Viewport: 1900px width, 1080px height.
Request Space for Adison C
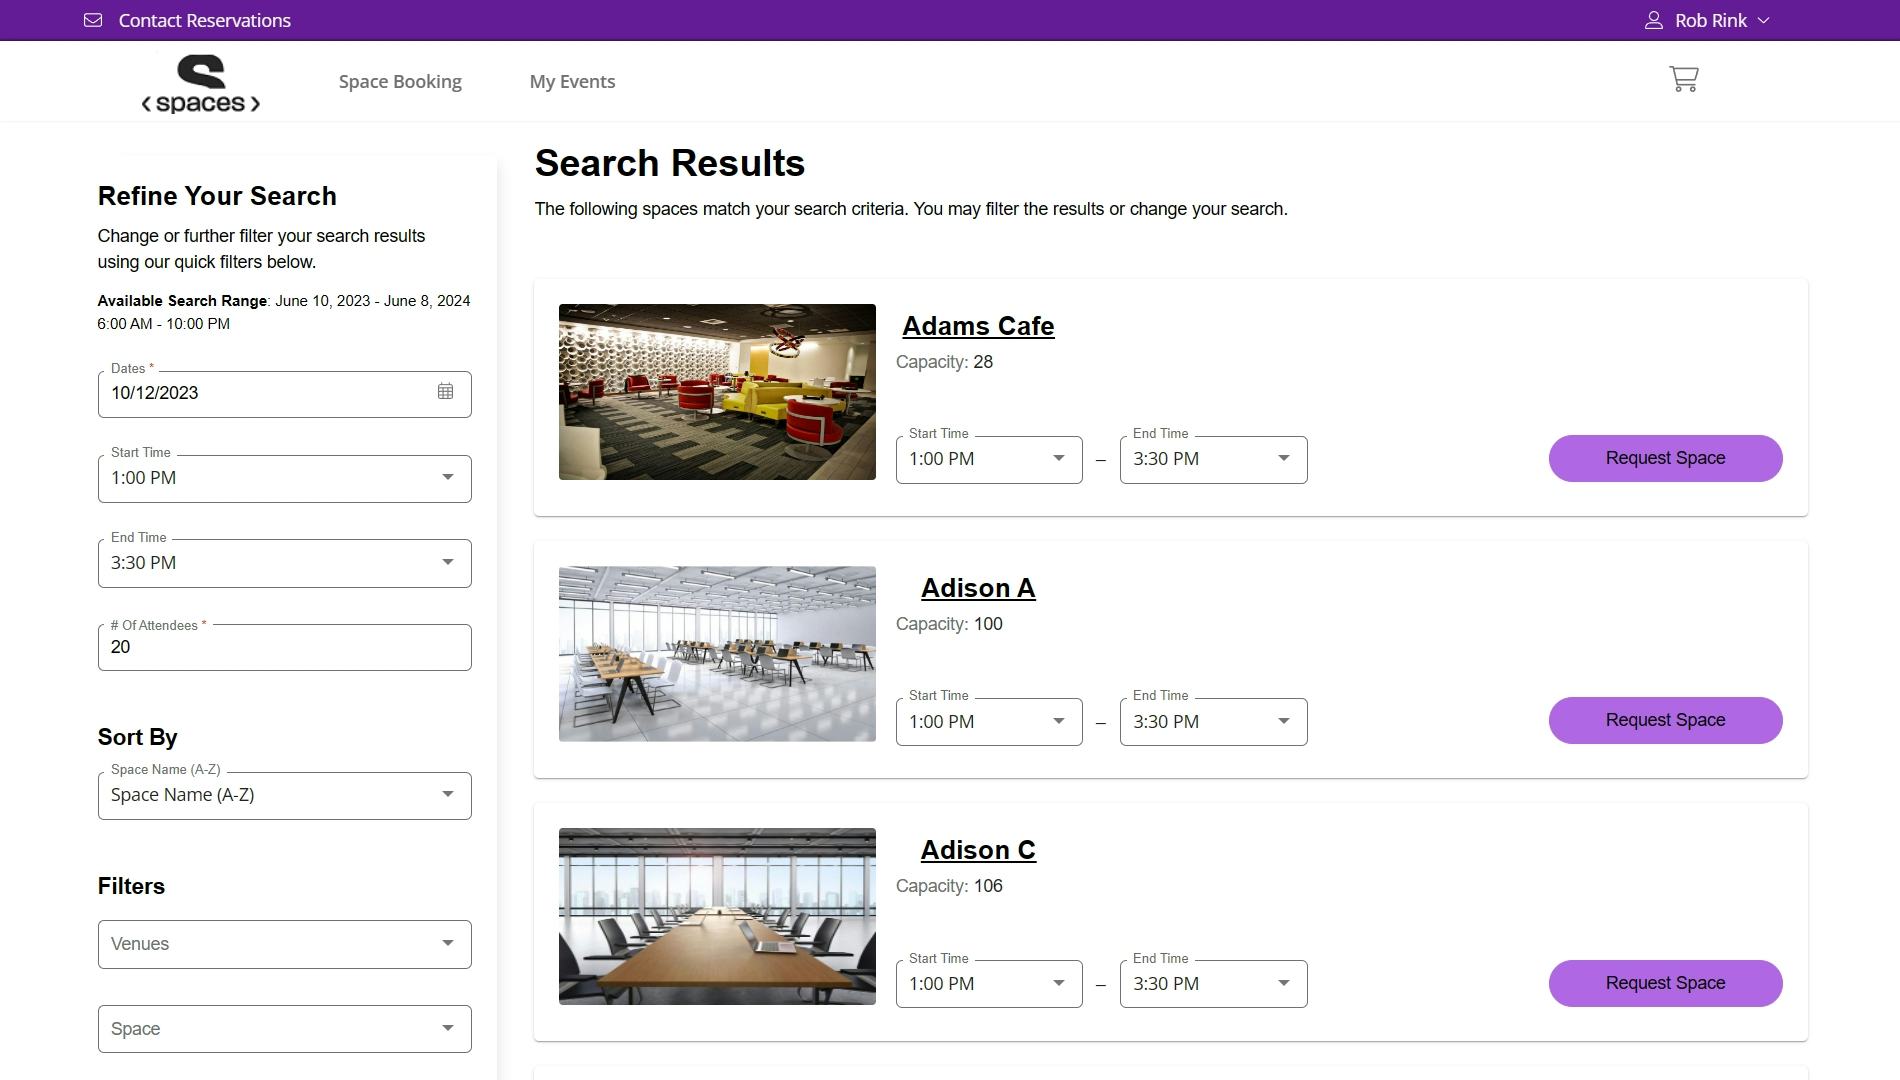click(x=1665, y=983)
